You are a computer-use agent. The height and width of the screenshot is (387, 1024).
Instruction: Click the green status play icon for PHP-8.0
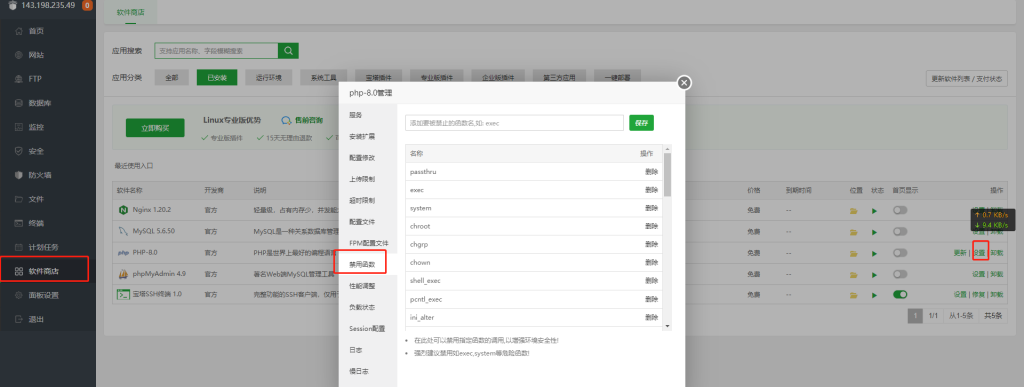[875, 253]
